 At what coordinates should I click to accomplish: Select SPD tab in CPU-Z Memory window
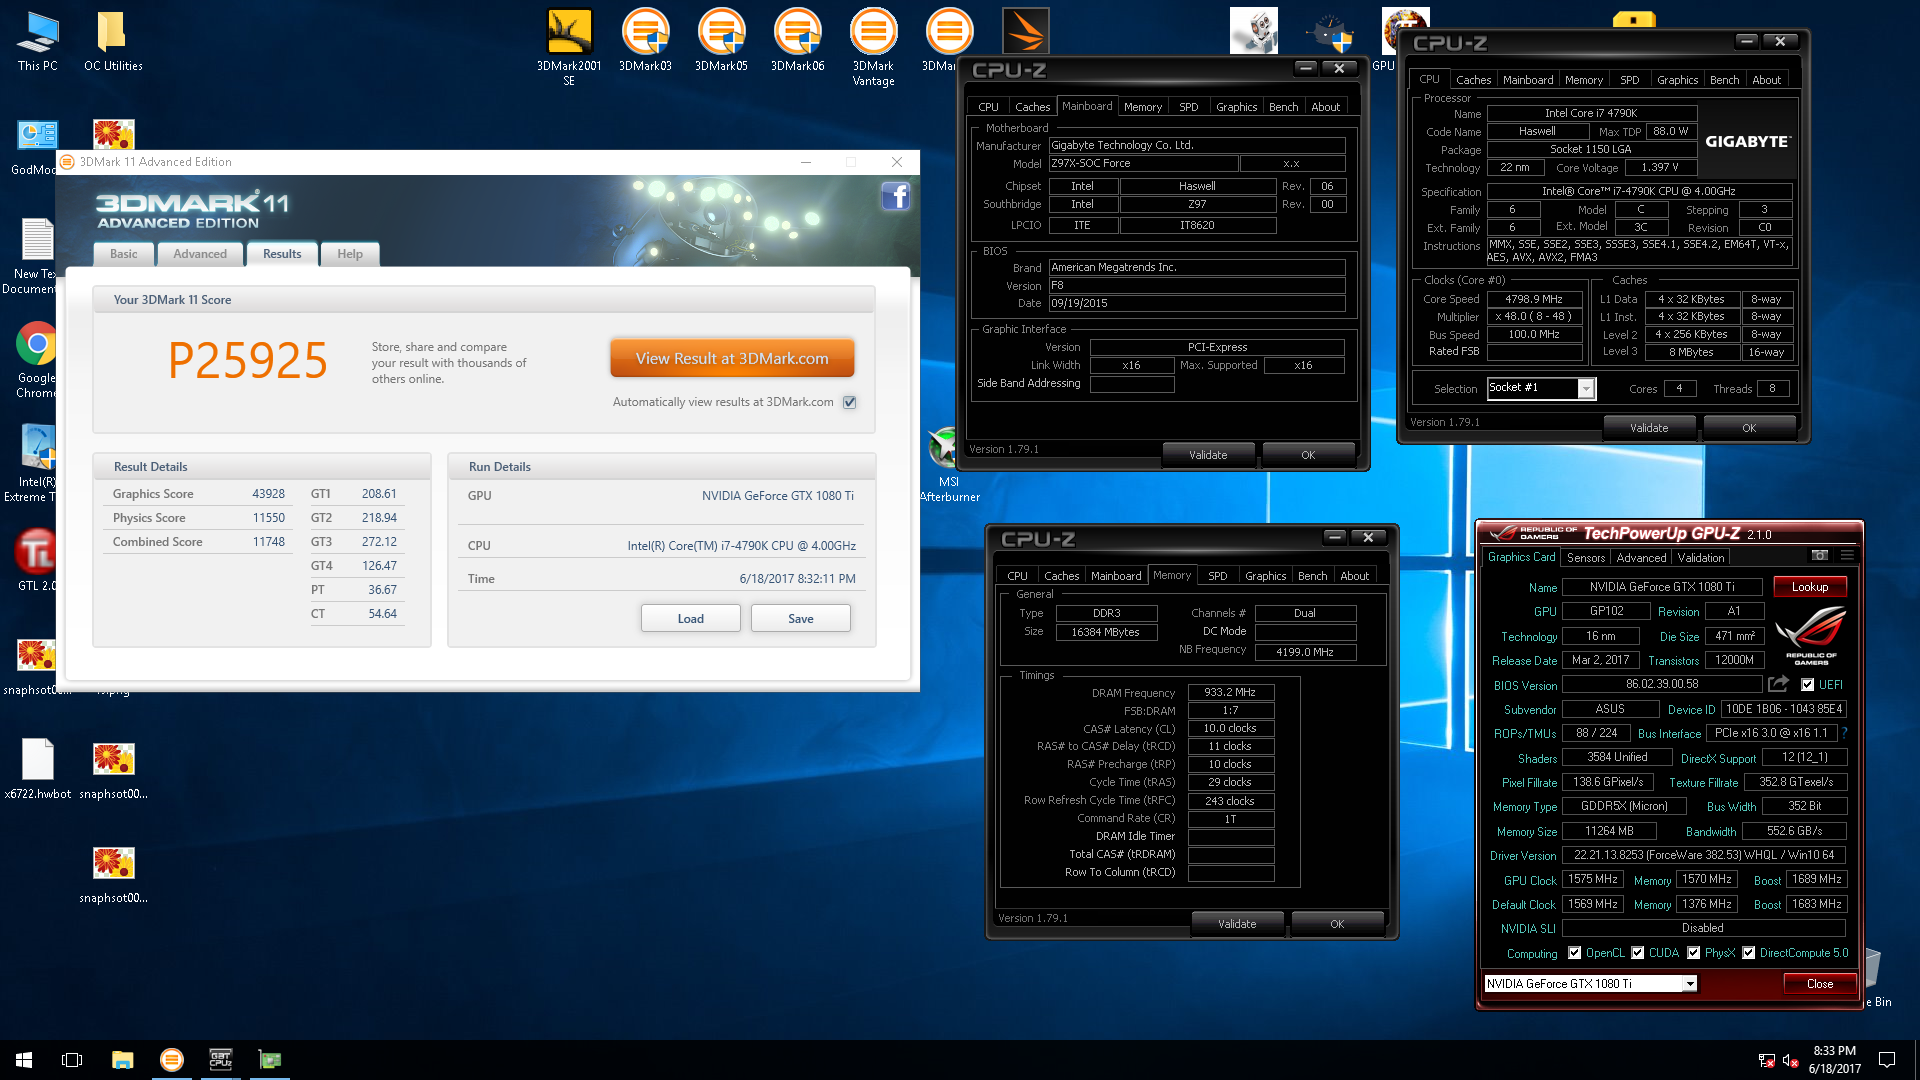point(1217,576)
